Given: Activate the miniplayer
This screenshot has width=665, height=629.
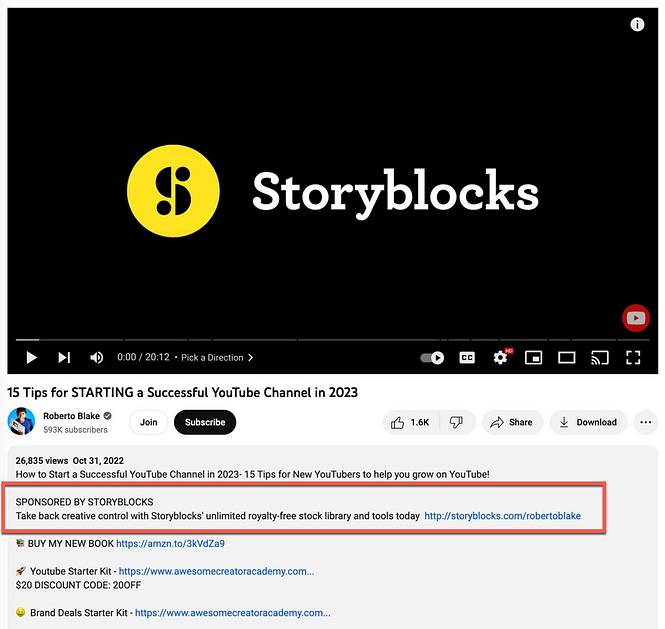Looking at the screenshot, I should pyautogui.click(x=534, y=358).
